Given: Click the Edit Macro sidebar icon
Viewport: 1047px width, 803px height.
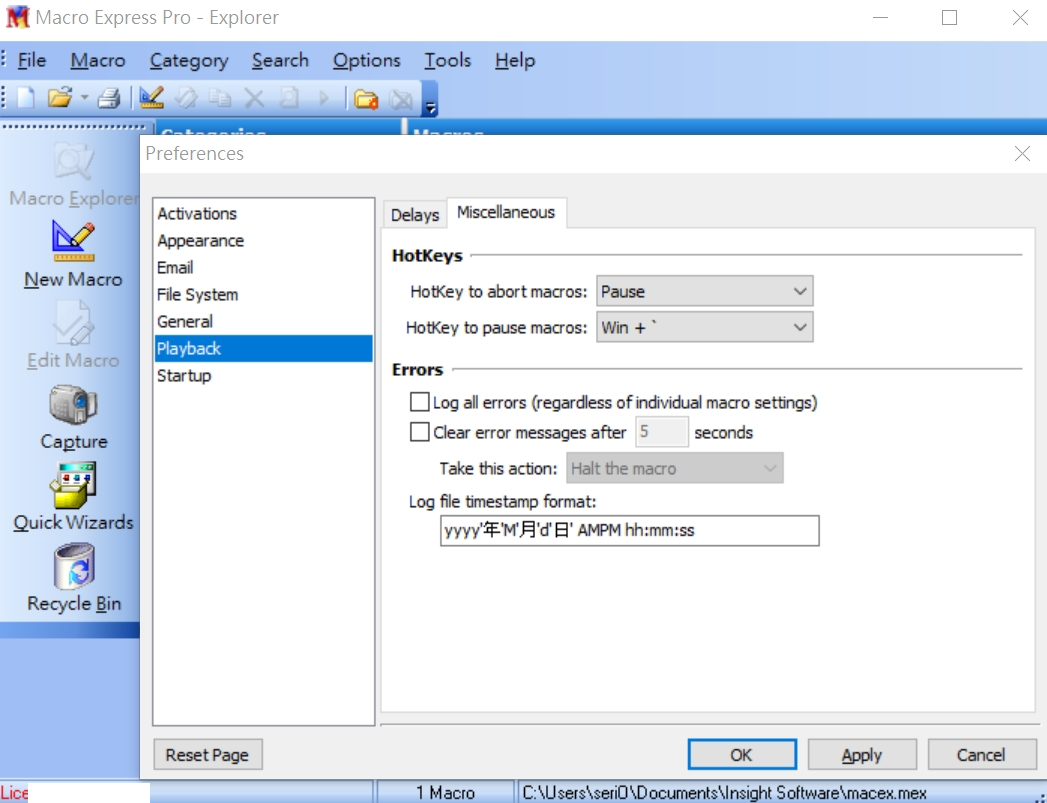Looking at the screenshot, I should pyautogui.click(x=73, y=322).
